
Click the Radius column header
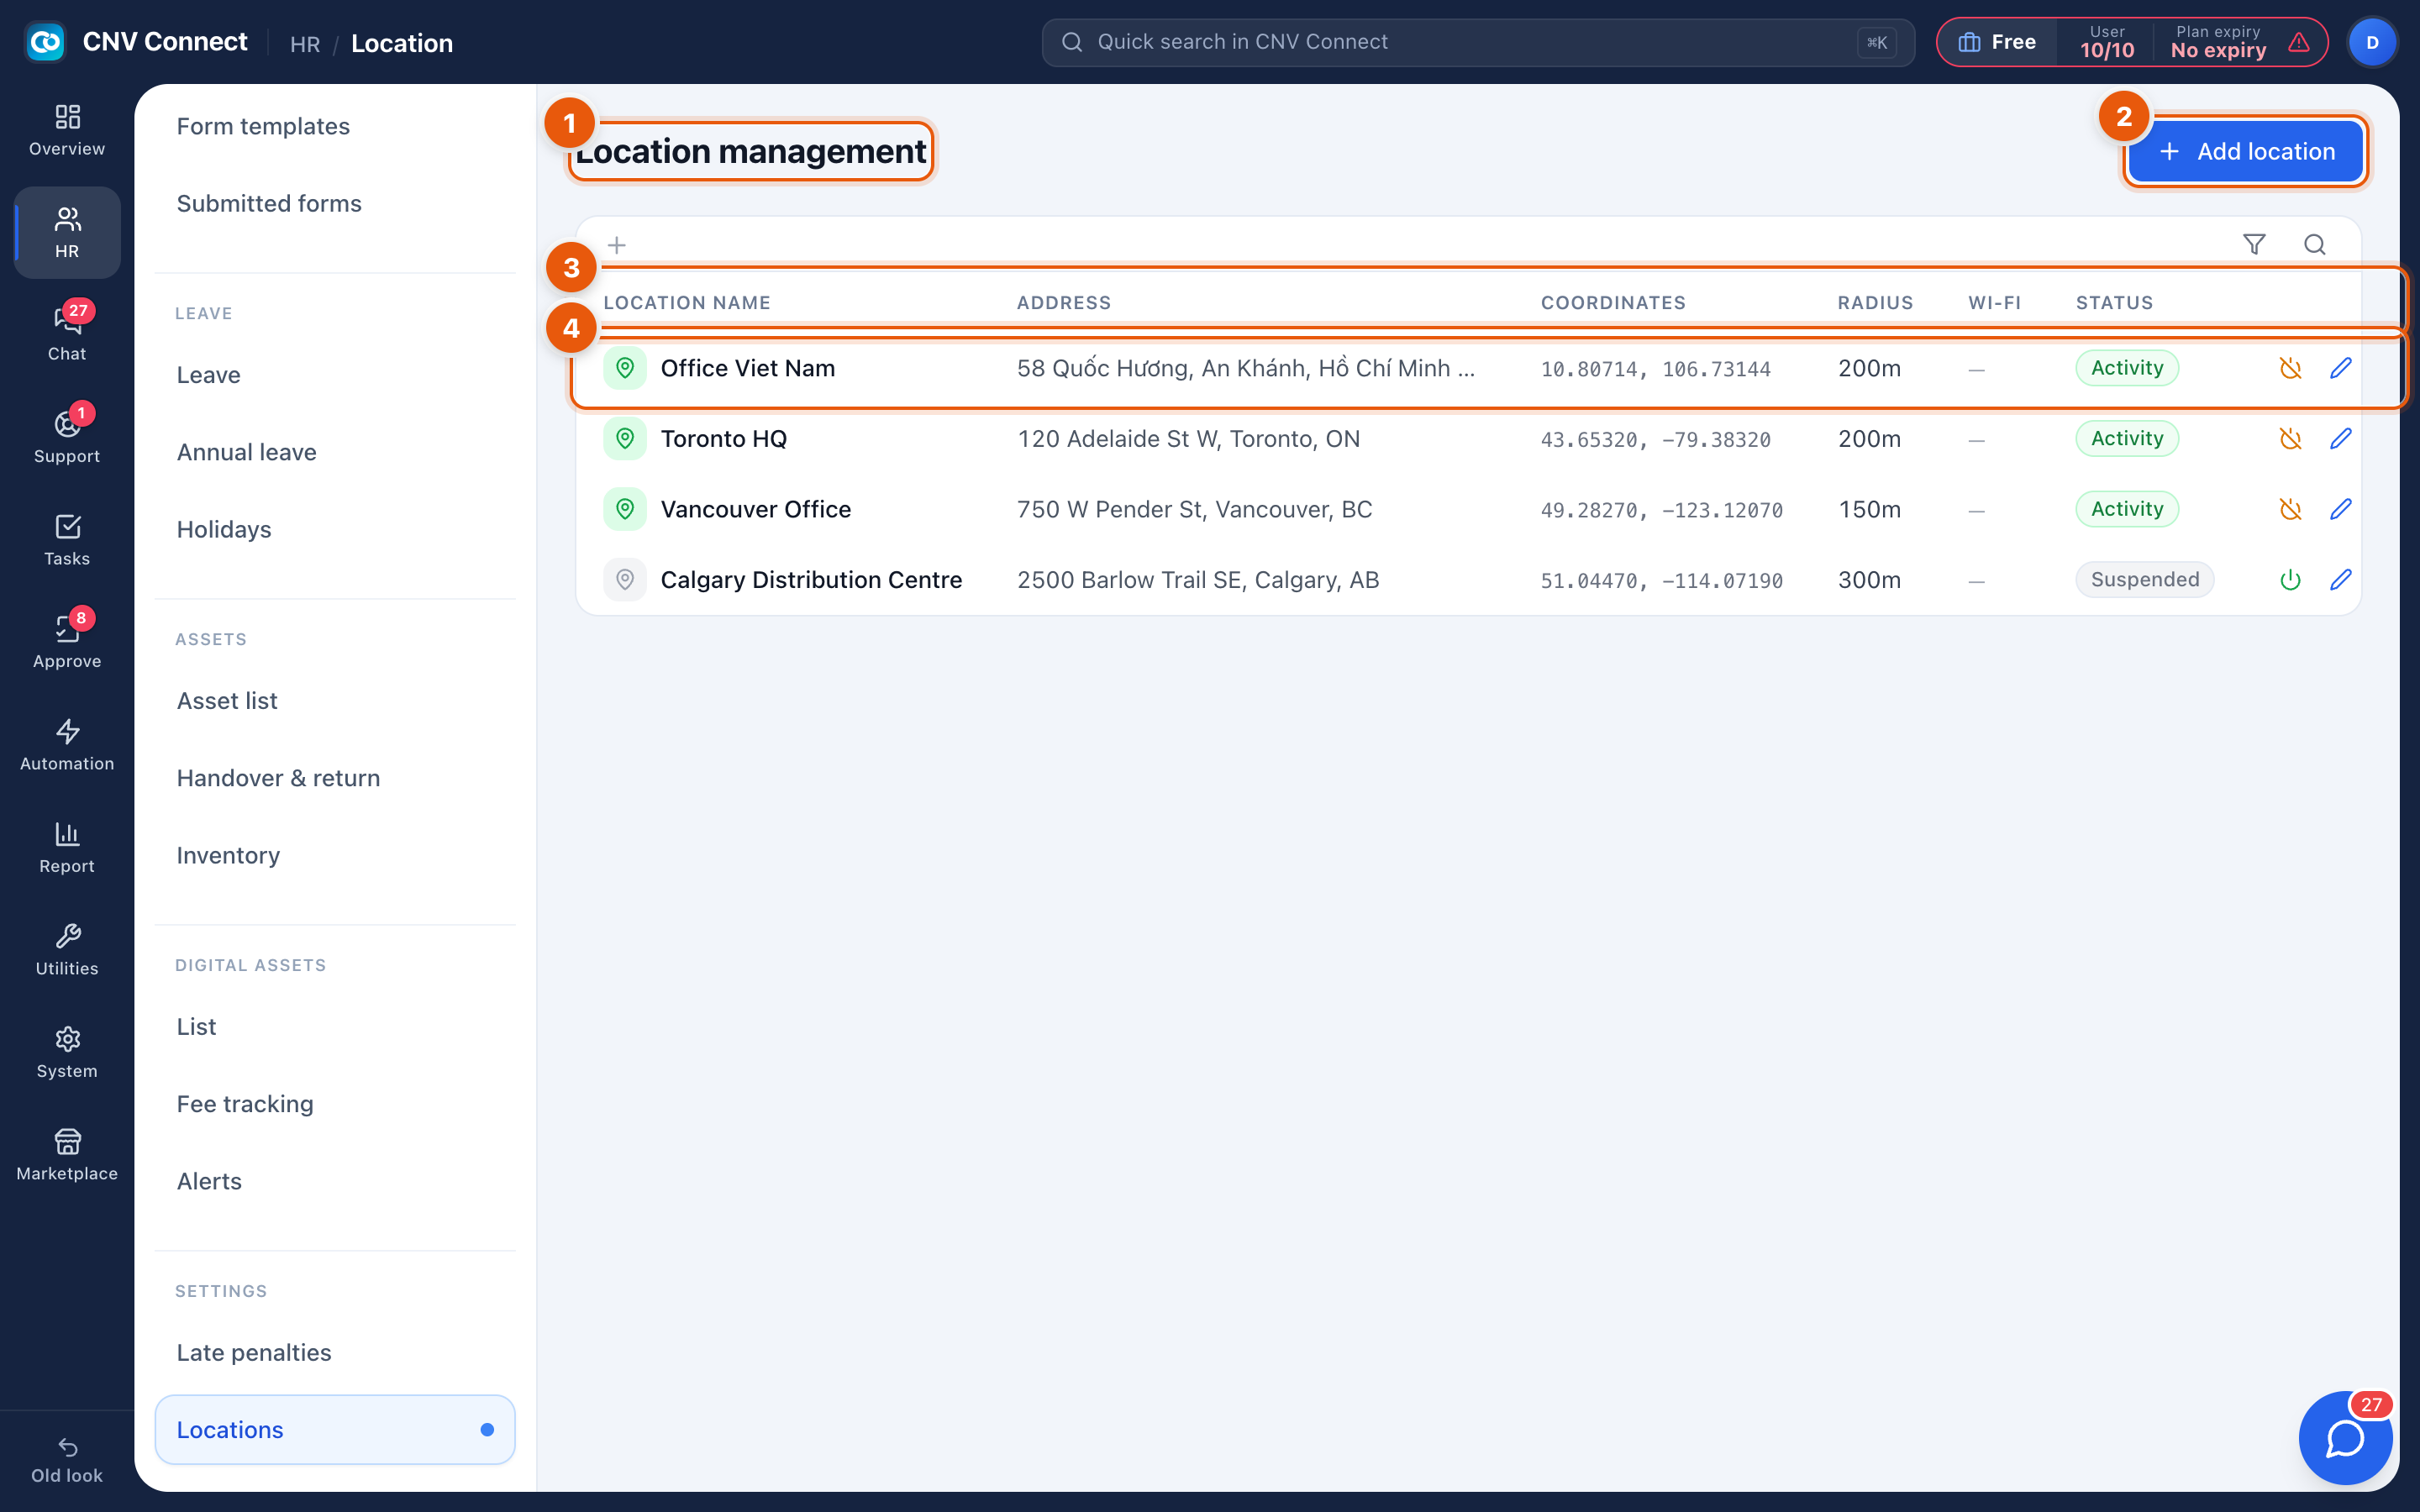[x=1875, y=303]
